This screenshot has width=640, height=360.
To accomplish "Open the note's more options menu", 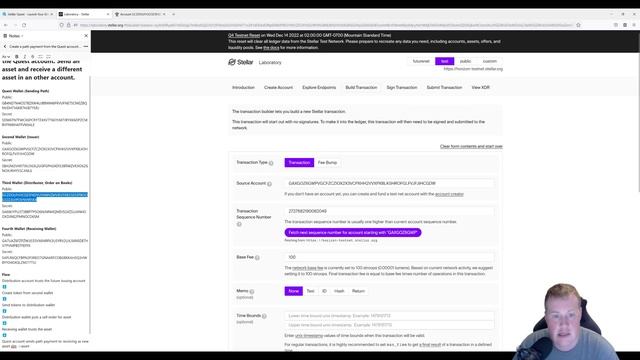I will click(x=85, y=47).
